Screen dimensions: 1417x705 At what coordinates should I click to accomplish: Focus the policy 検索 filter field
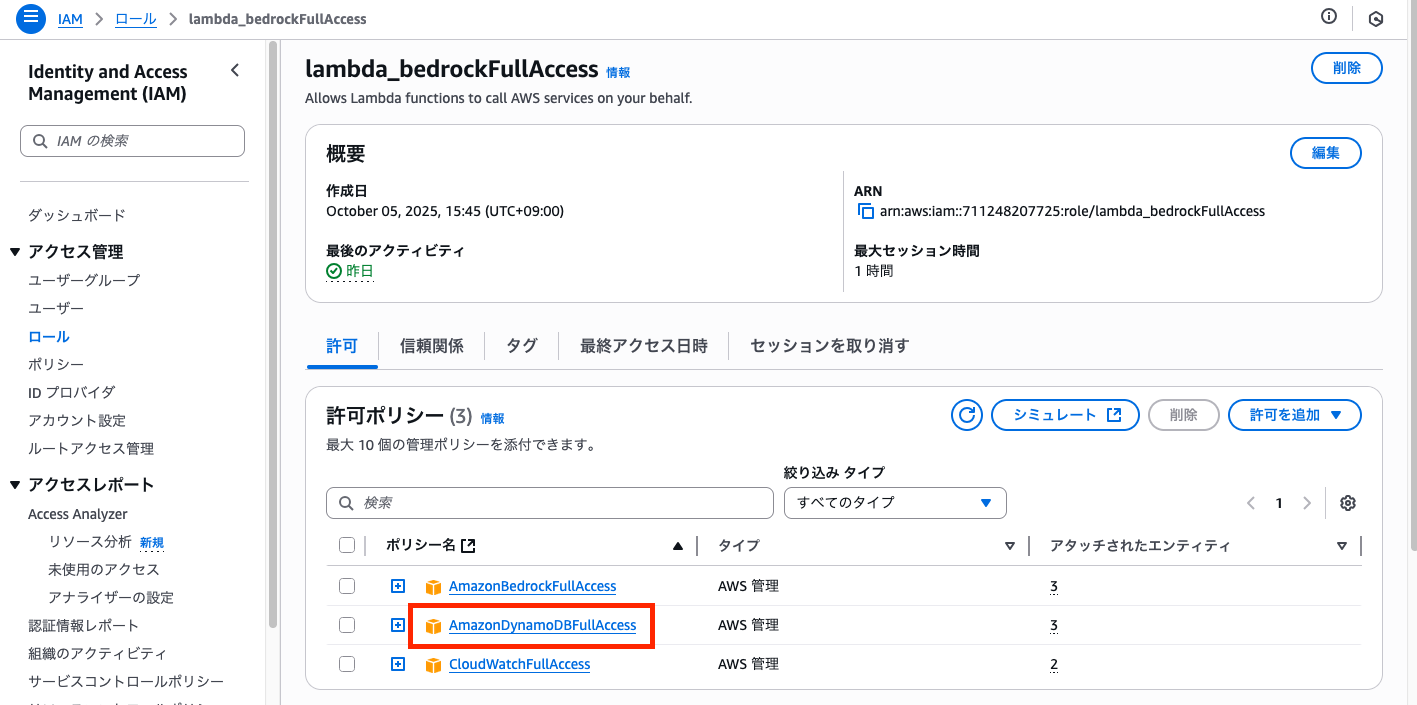[x=550, y=502]
